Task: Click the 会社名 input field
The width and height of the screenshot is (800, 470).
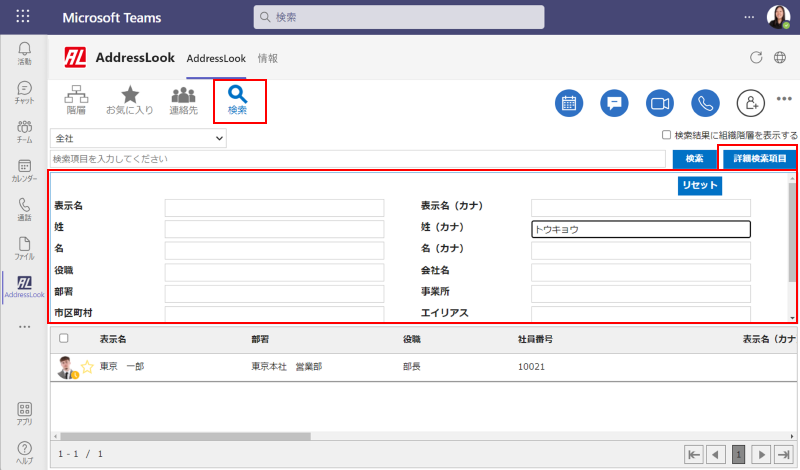Action: click(x=640, y=272)
